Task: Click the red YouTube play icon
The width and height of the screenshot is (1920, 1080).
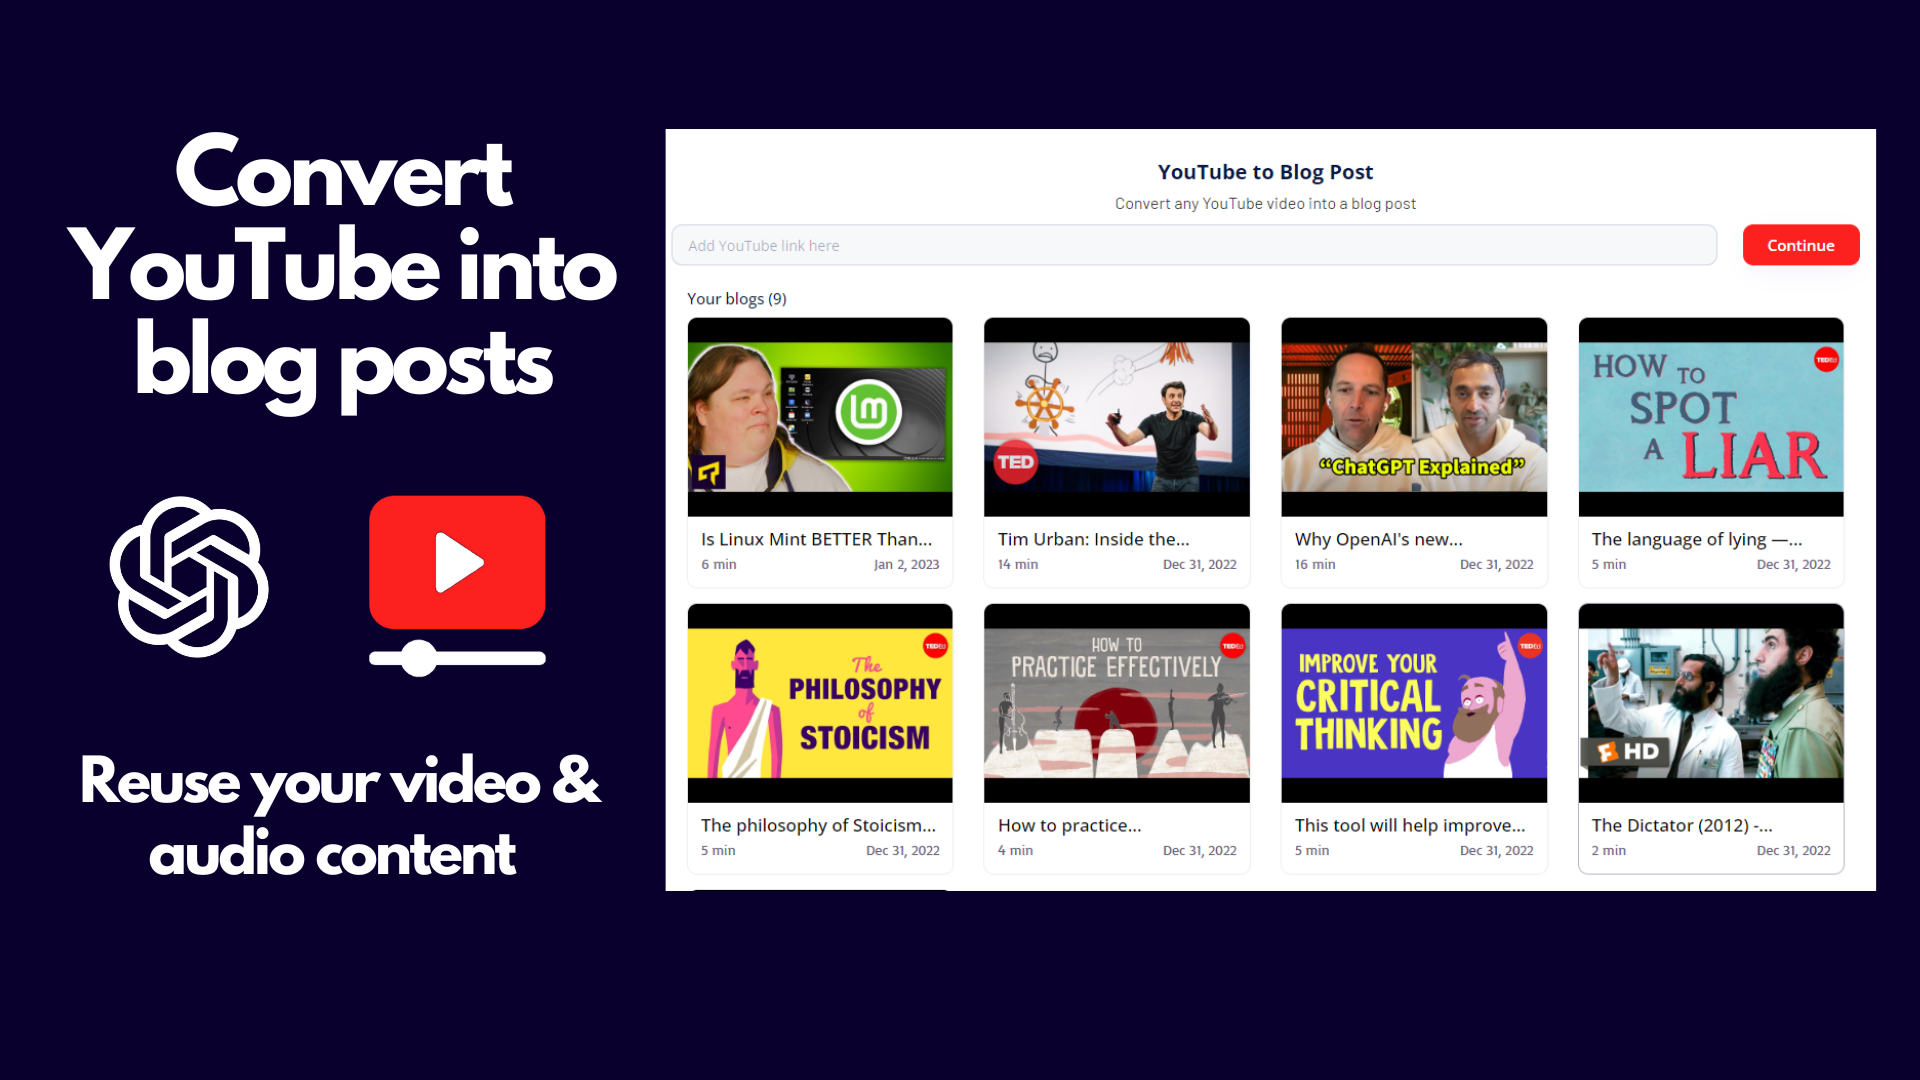Action: pos(457,562)
